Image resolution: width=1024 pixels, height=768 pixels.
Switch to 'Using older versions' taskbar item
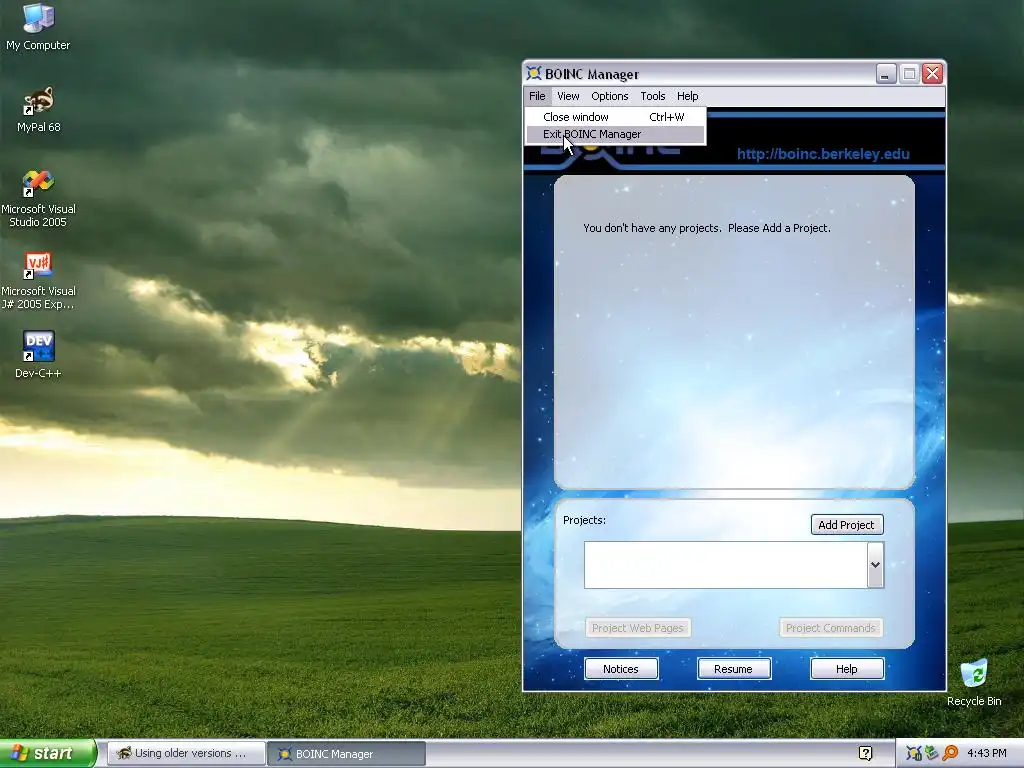point(185,754)
